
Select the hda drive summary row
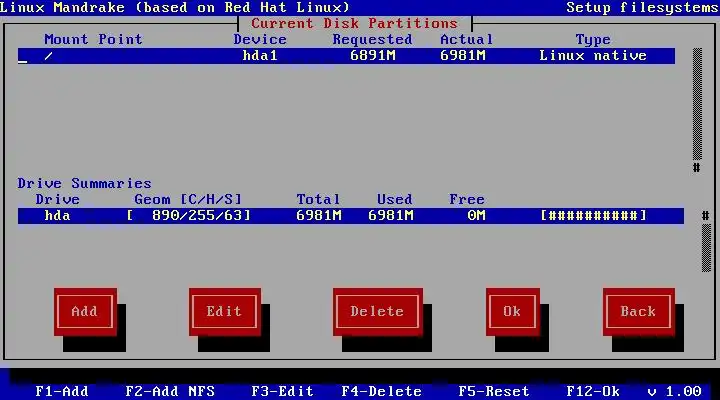[x=351, y=216]
